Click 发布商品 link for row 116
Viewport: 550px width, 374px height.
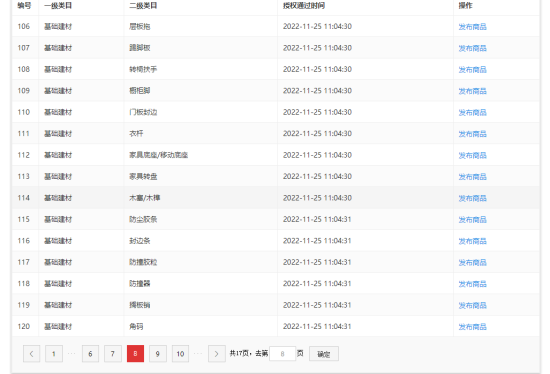[472, 241]
